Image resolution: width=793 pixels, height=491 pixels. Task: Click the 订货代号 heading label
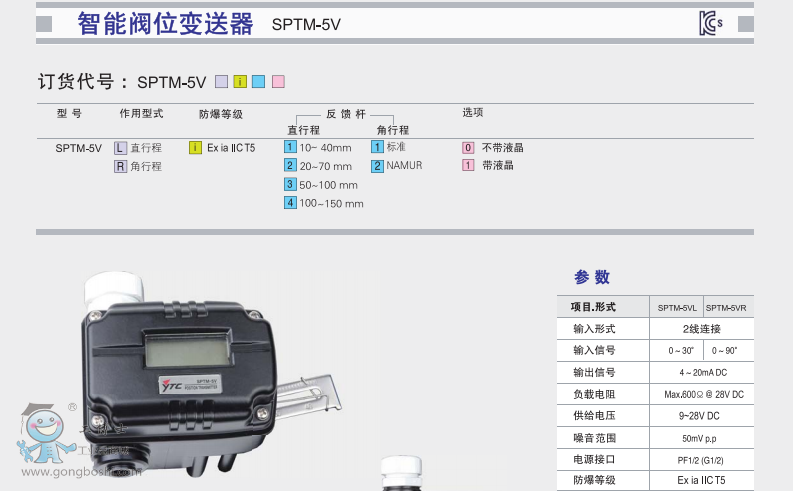tap(76, 81)
